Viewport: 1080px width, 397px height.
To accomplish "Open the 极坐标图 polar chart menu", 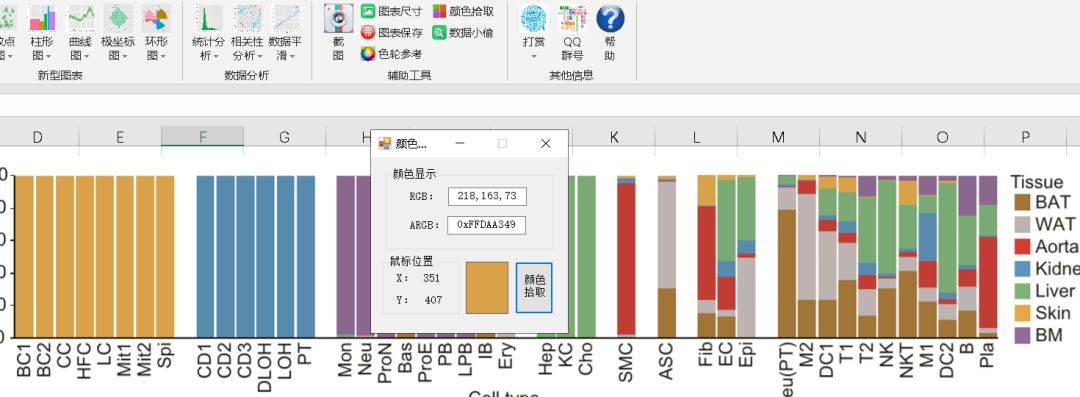I will click(118, 32).
